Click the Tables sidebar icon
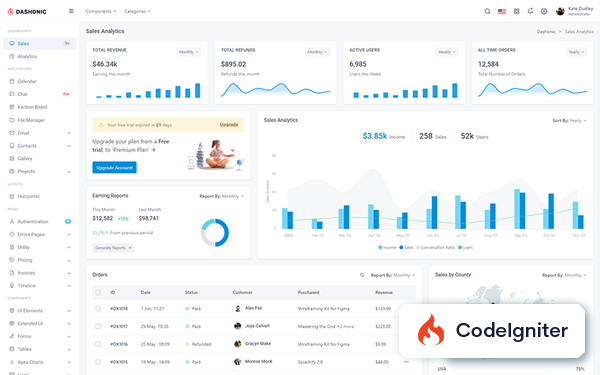The image size is (600, 375). click(11, 349)
